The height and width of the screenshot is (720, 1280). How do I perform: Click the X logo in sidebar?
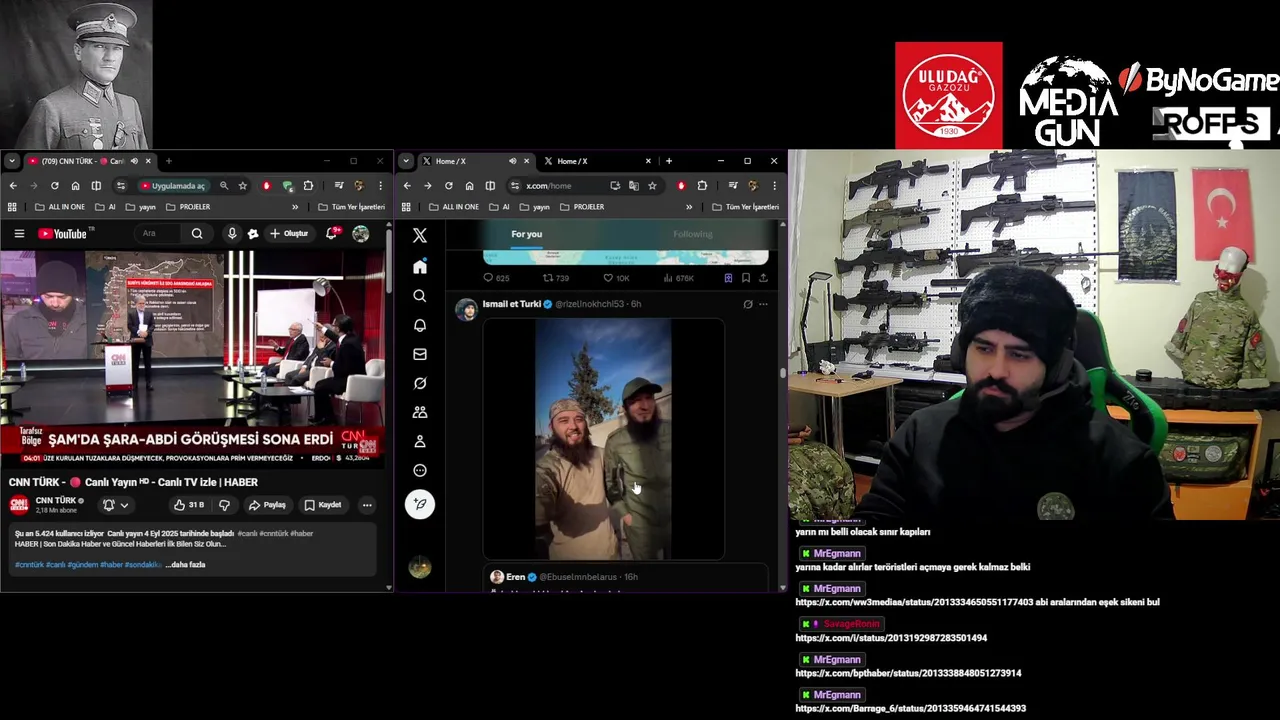pos(420,236)
